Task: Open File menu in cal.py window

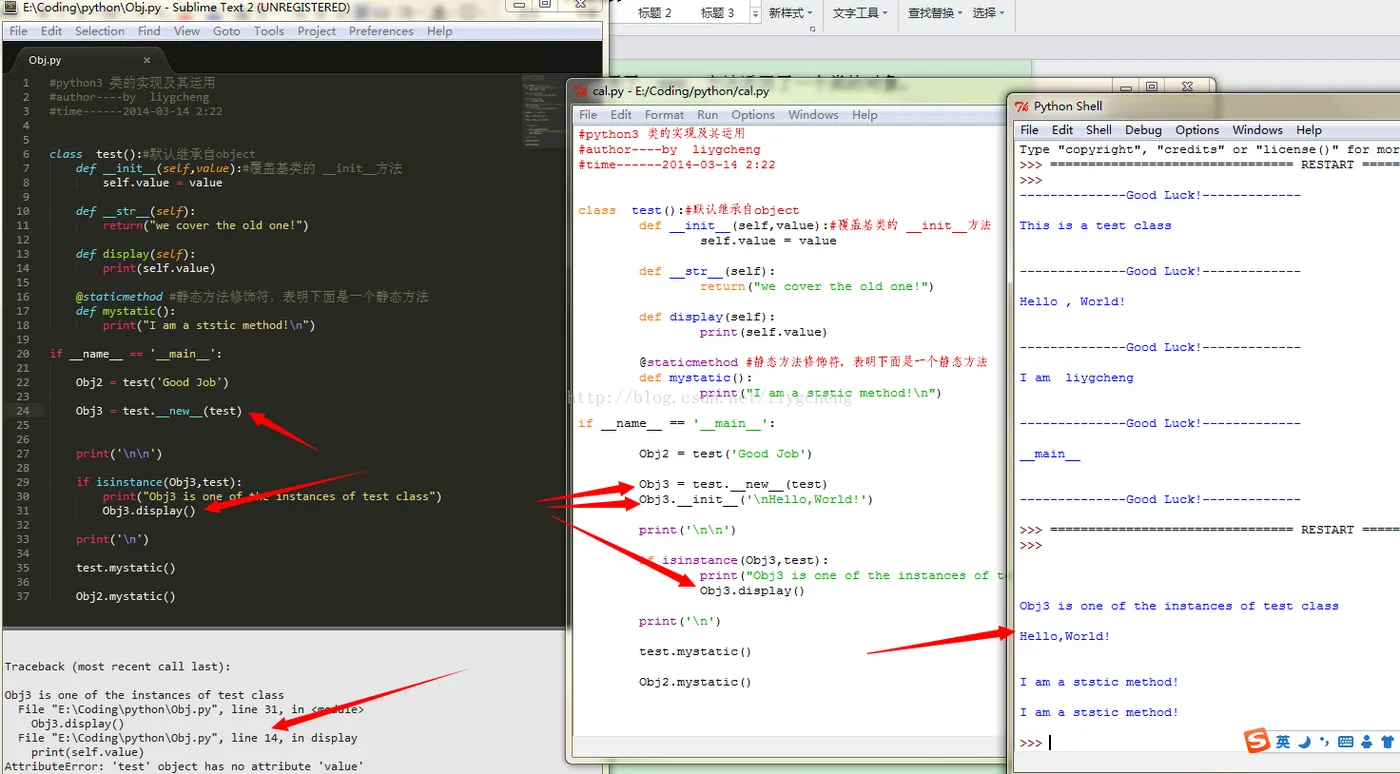Action: [x=588, y=115]
